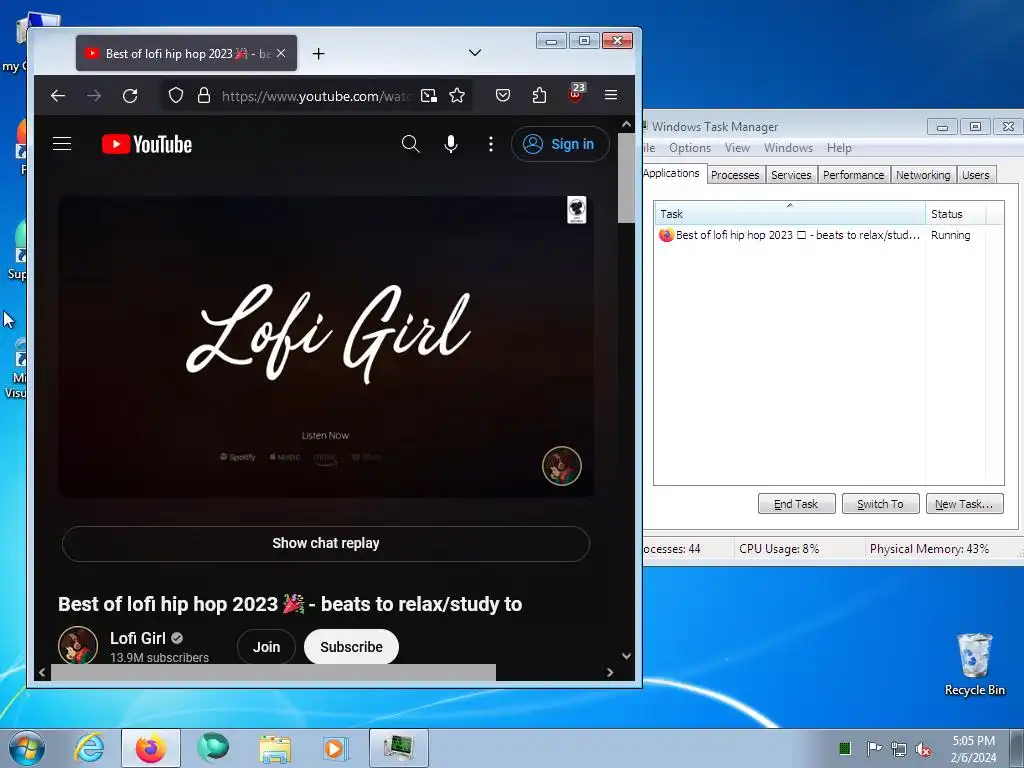Sort by Task column header
Screen dimensions: 1024x768
790,214
